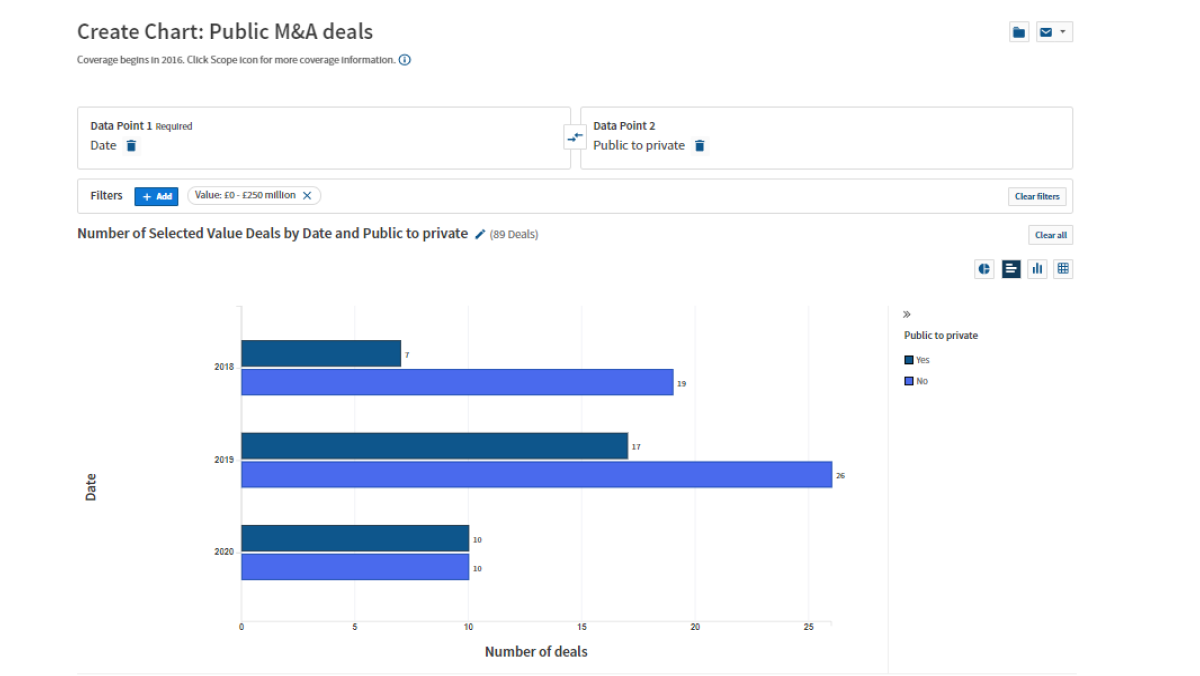Click the 2019 No bar with 26 deals

[x=536, y=474]
